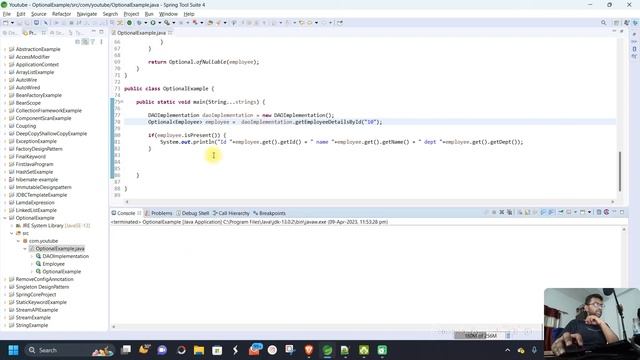Click Windows Start button
The height and width of the screenshot is (360, 640).
(x=13, y=350)
